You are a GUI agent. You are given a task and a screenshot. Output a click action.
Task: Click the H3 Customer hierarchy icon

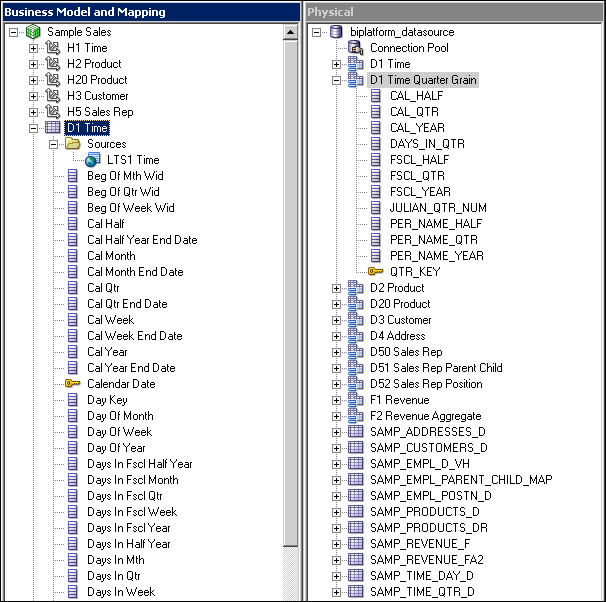[53, 96]
